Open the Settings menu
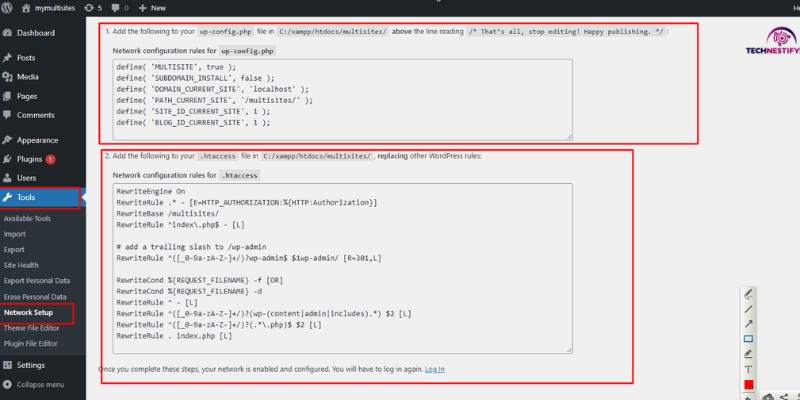This screenshot has width=800, height=400. [31, 365]
